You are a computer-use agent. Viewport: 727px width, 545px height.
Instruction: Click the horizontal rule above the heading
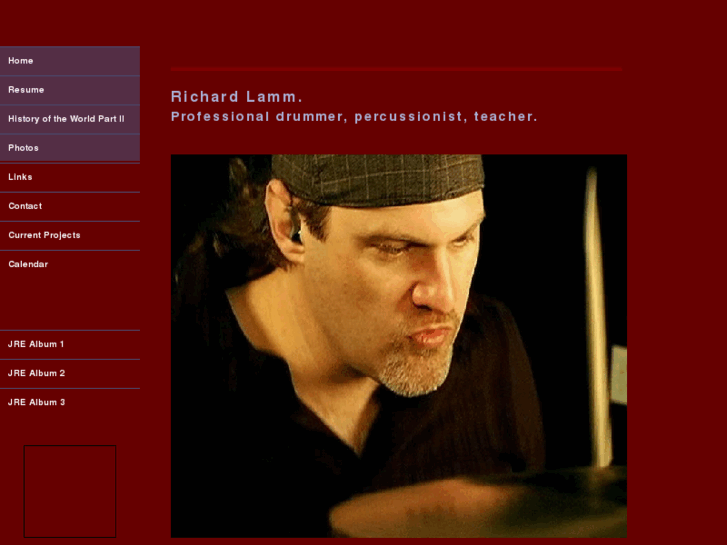tap(396, 69)
